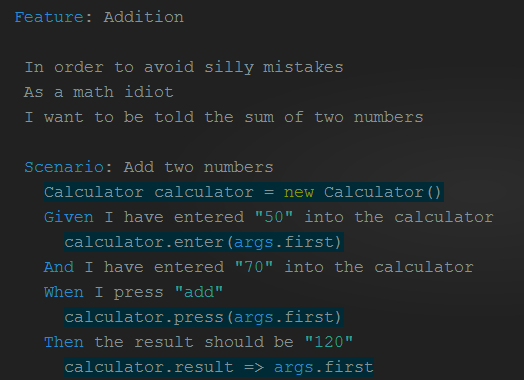Place the cursor on the "In order to avoid silly mistakes" line
Screen dimensions: 524x380
coord(184,67)
